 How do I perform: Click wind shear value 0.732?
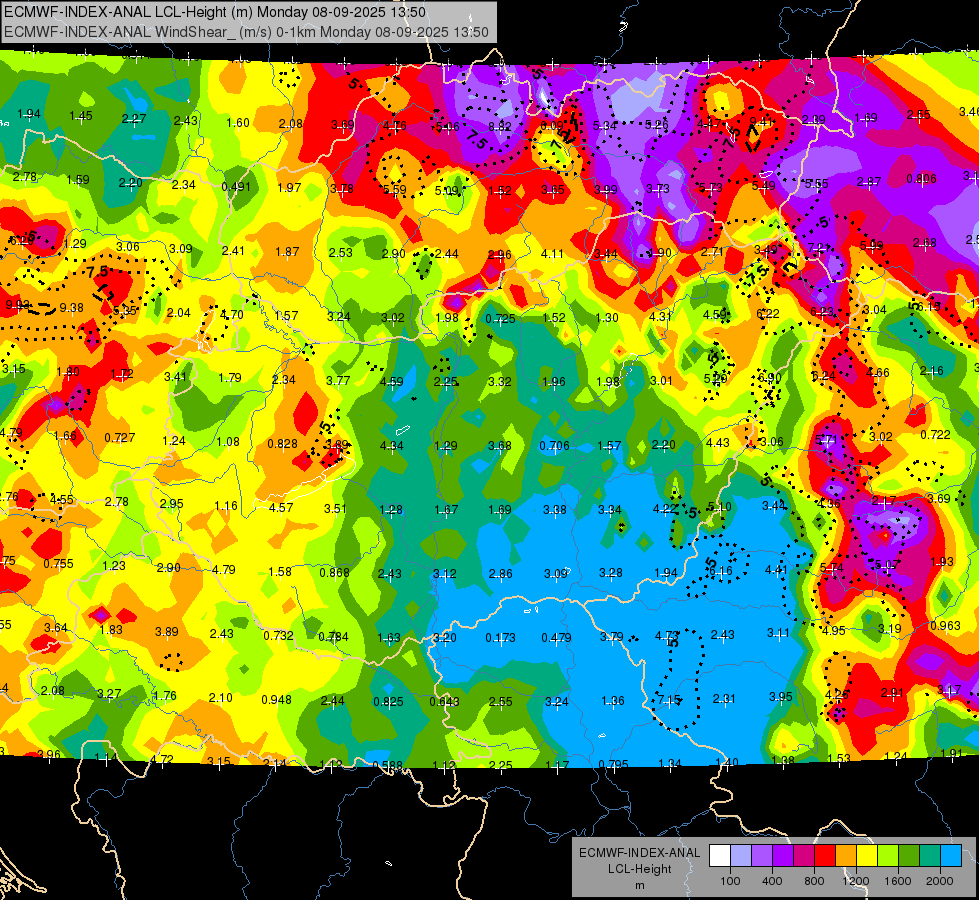pyautogui.click(x=278, y=636)
